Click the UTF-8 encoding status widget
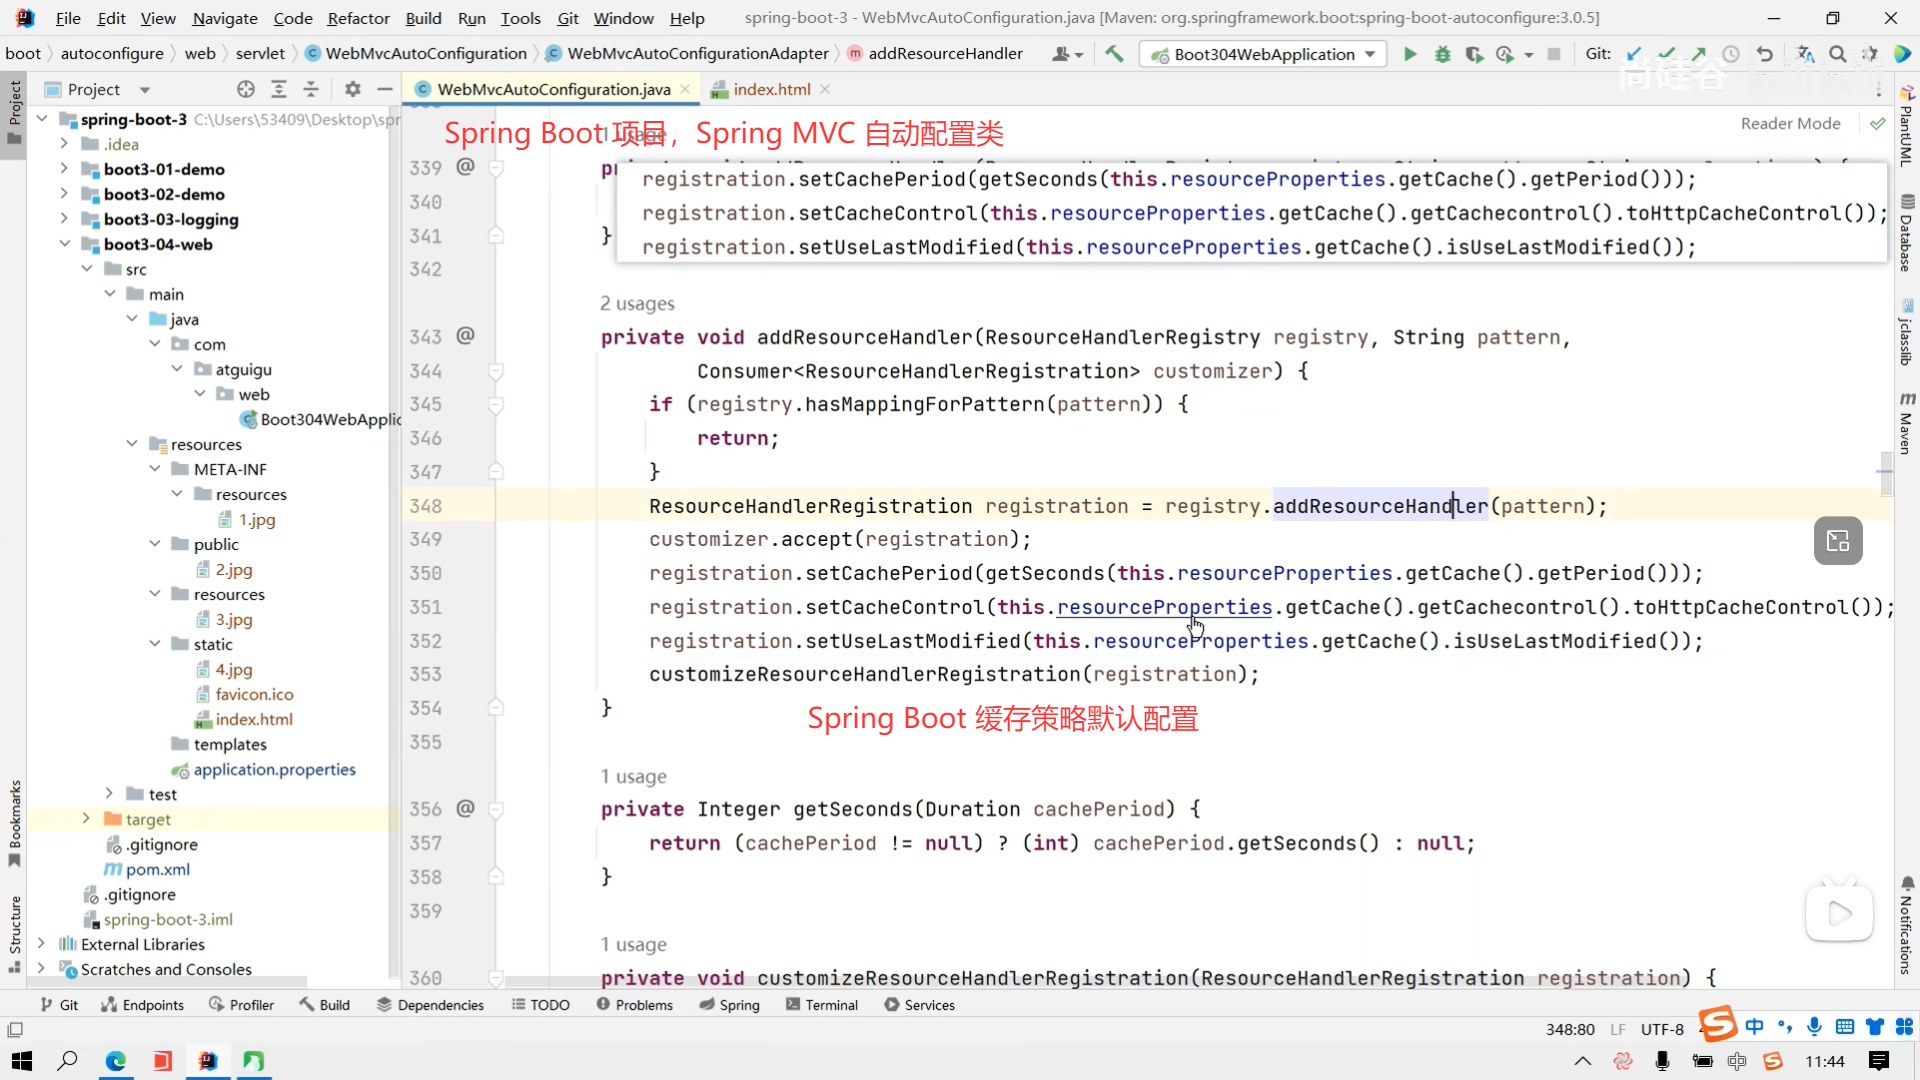Screen dimensions: 1920x1080 tap(1662, 1029)
